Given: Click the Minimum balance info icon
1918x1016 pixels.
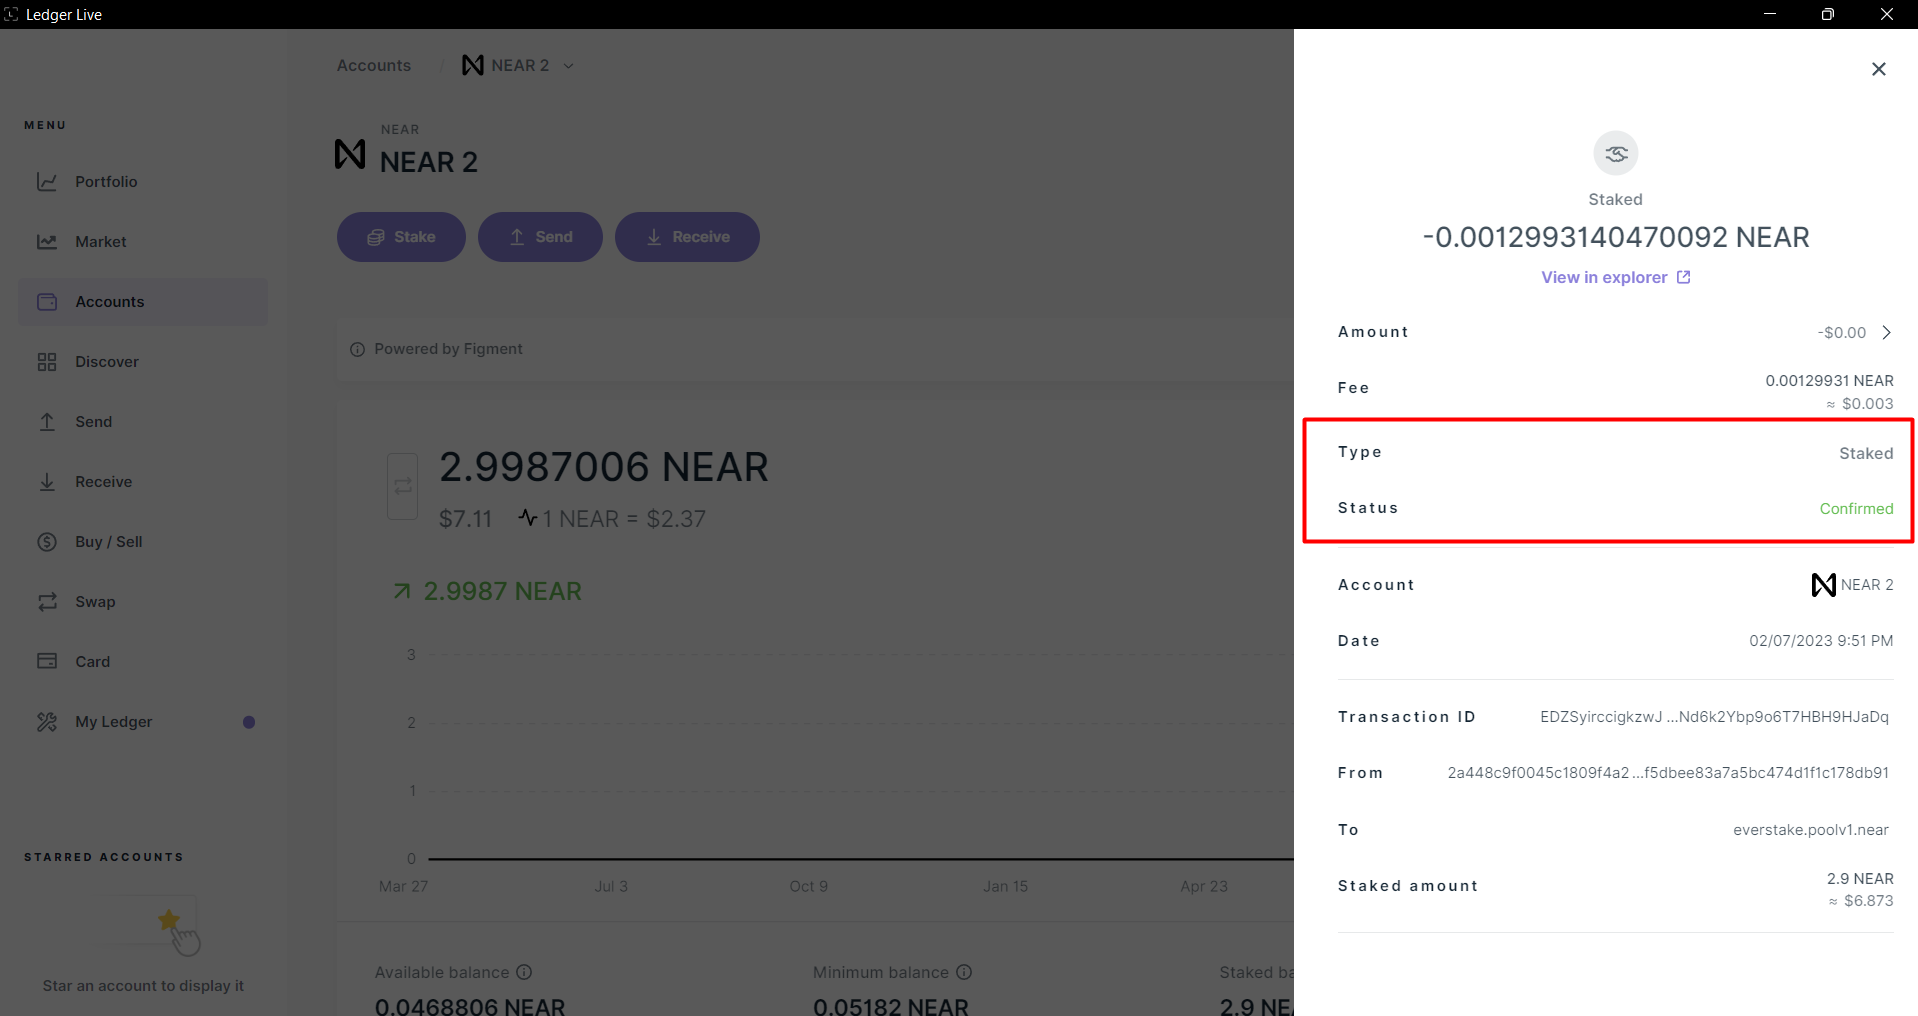Looking at the screenshot, I should (x=964, y=972).
